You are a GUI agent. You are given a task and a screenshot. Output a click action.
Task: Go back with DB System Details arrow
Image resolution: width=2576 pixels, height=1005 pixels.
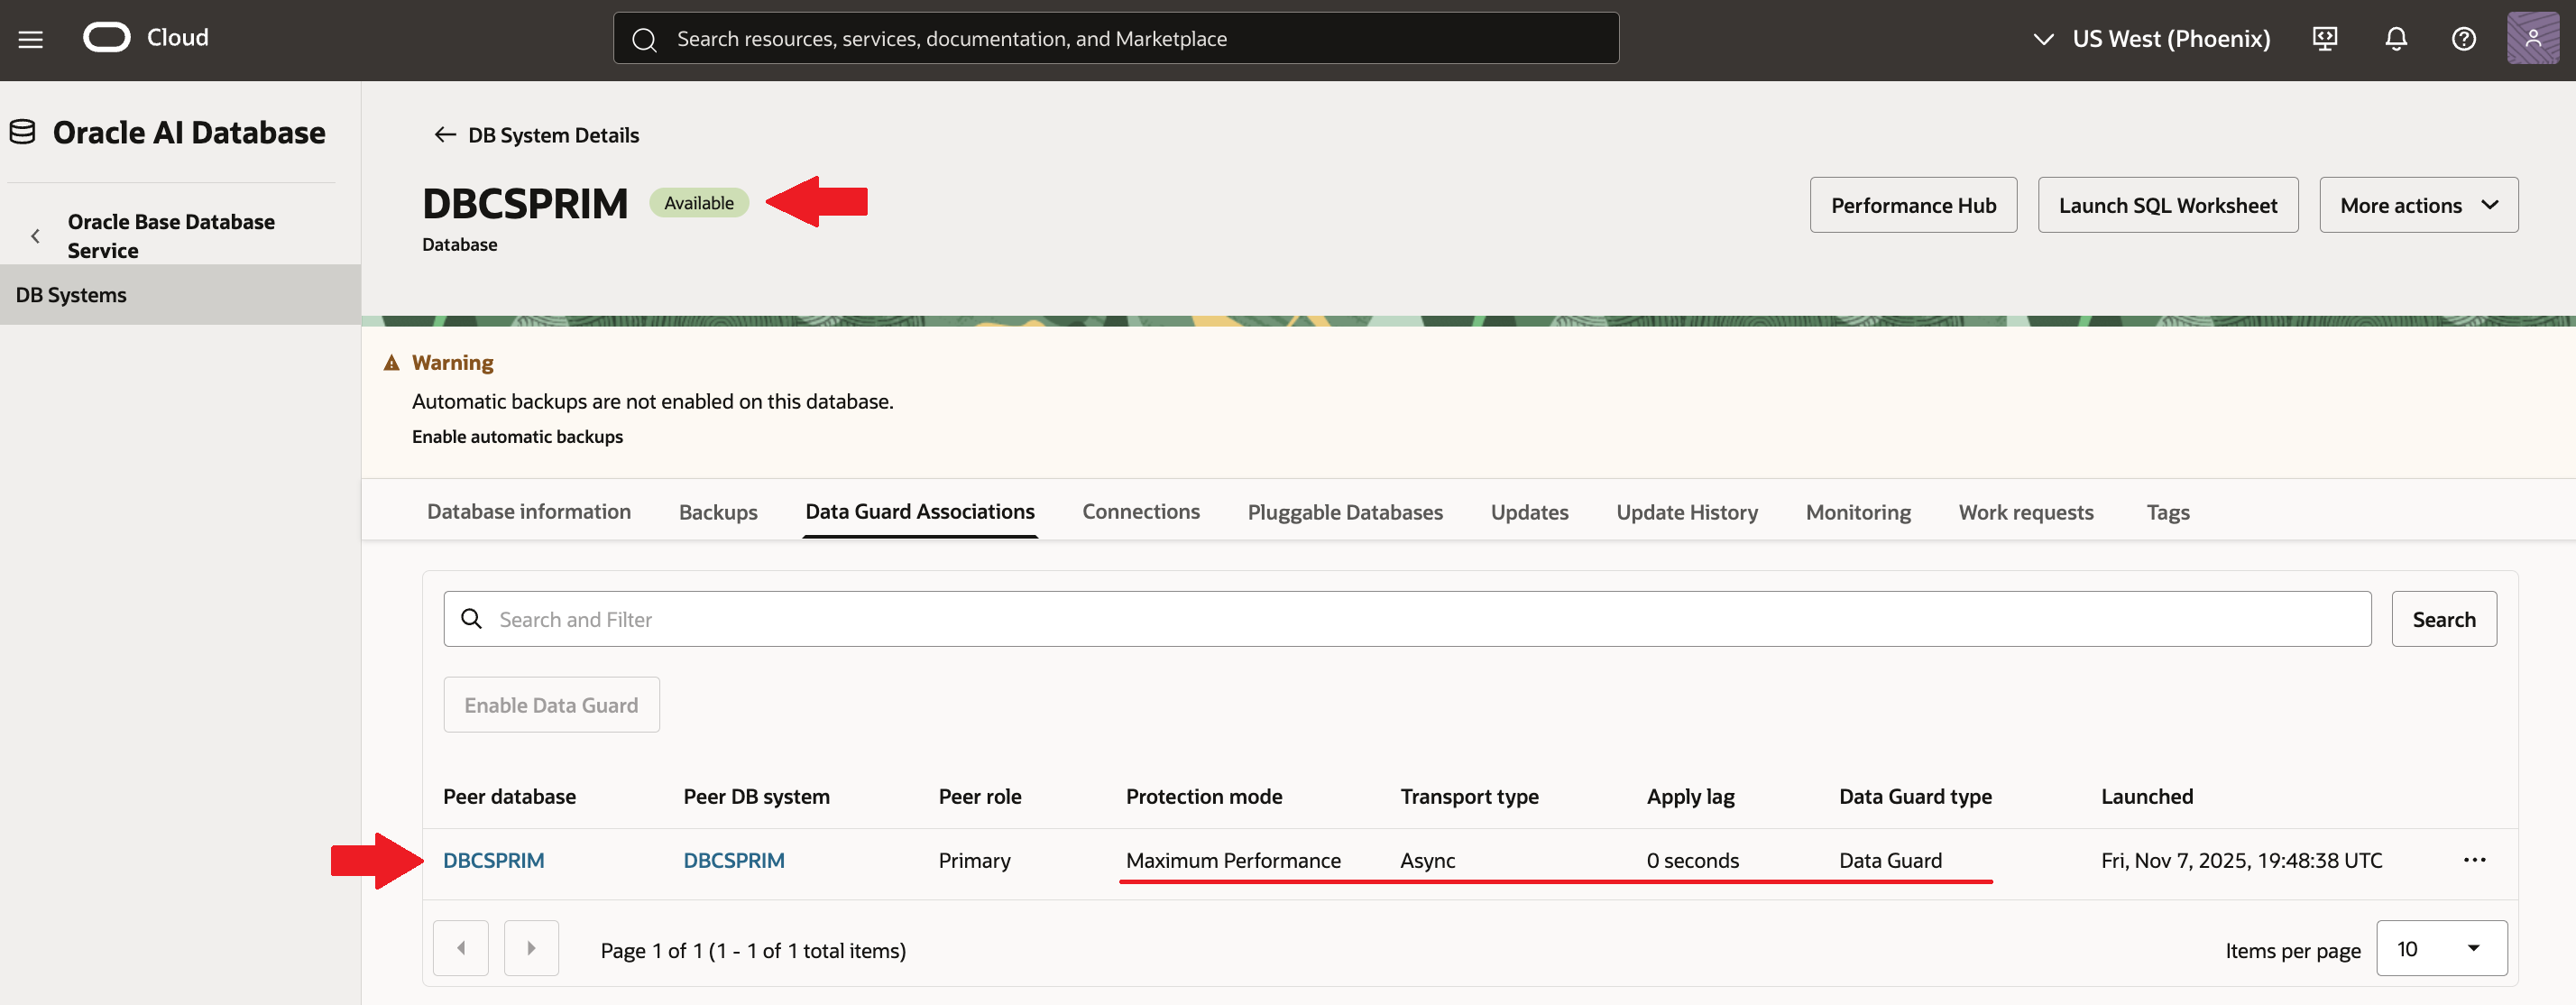[445, 135]
